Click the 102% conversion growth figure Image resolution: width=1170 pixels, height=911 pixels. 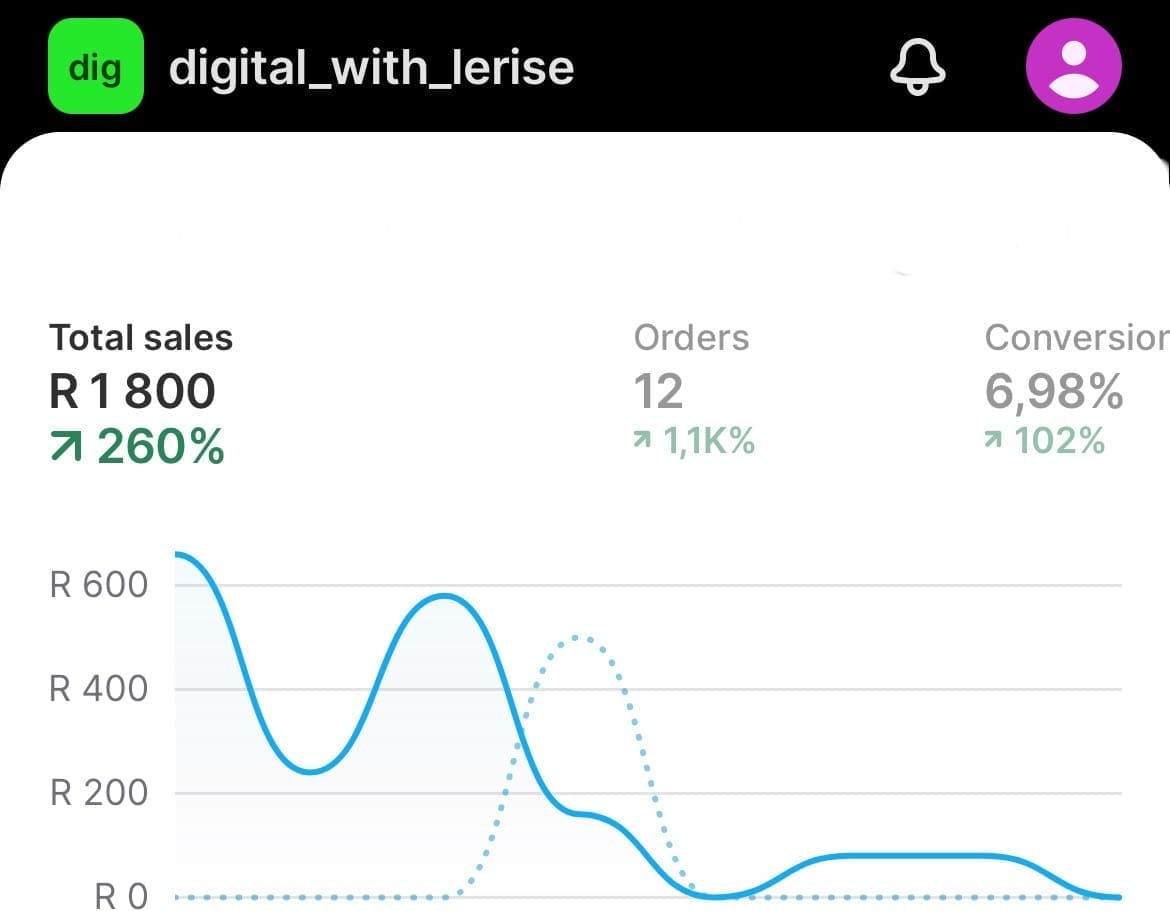coord(1059,441)
